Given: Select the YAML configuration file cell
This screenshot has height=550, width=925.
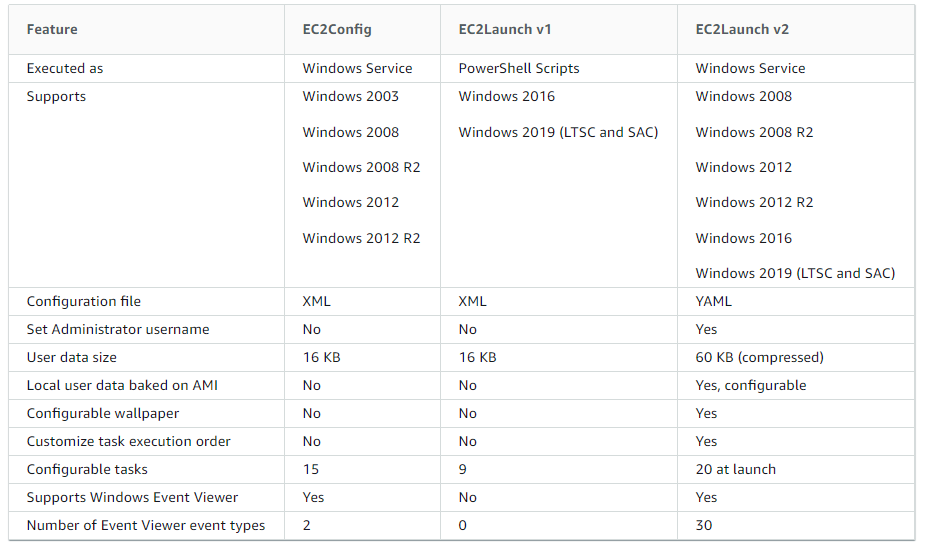Looking at the screenshot, I should 713,302.
